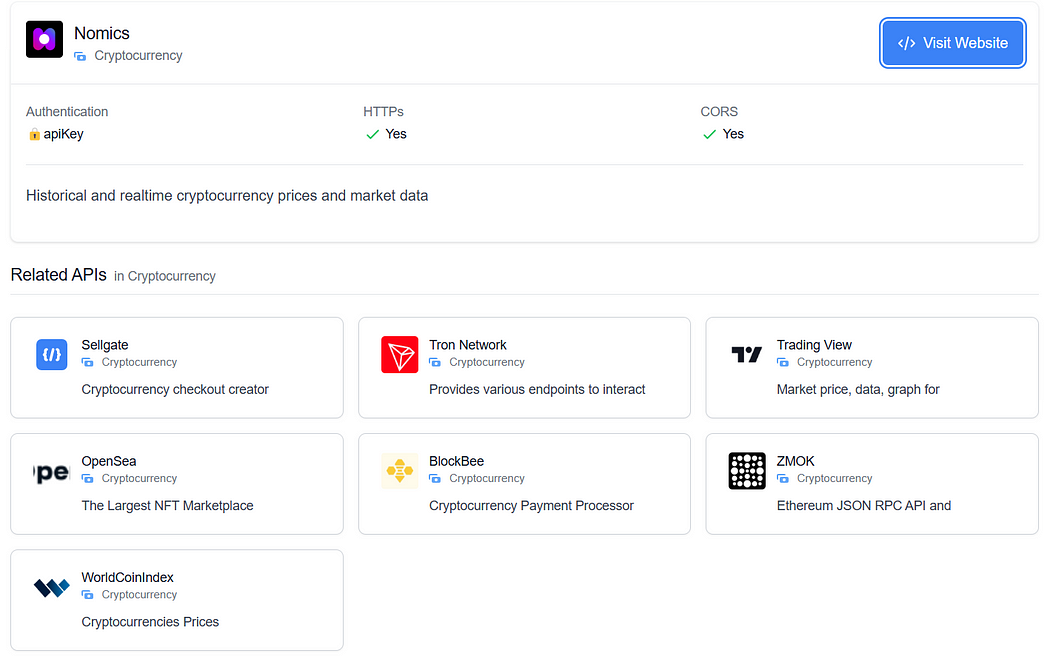Click the Visit Website button
Image resolution: width=1050 pixels, height=659 pixels.
[x=952, y=43]
